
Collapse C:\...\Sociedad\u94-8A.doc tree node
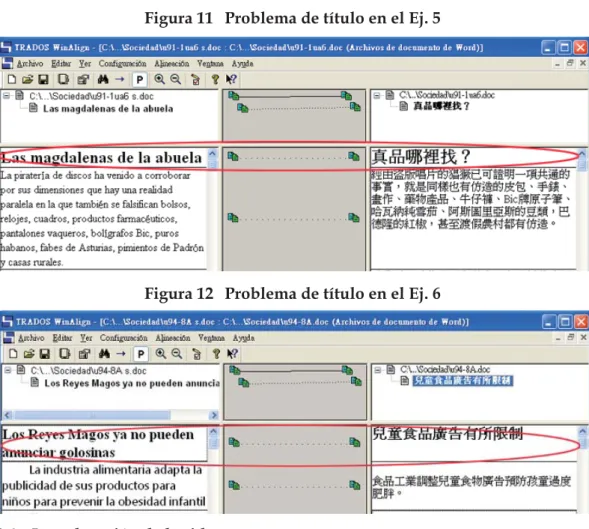(378, 370)
